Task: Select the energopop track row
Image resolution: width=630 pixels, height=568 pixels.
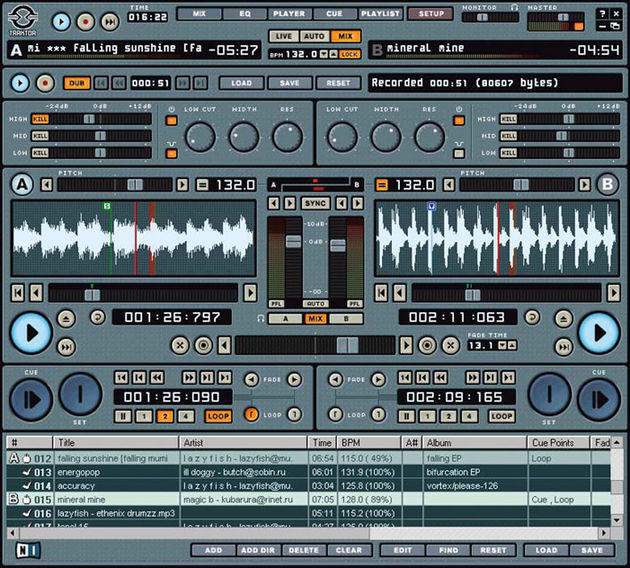Action: coord(309,472)
